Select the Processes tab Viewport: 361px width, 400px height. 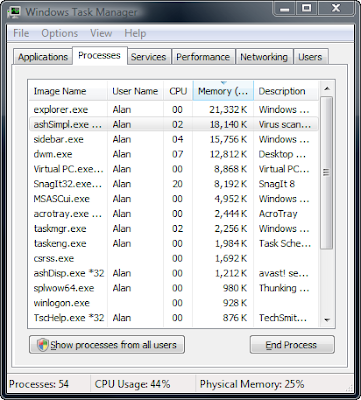[x=99, y=55]
